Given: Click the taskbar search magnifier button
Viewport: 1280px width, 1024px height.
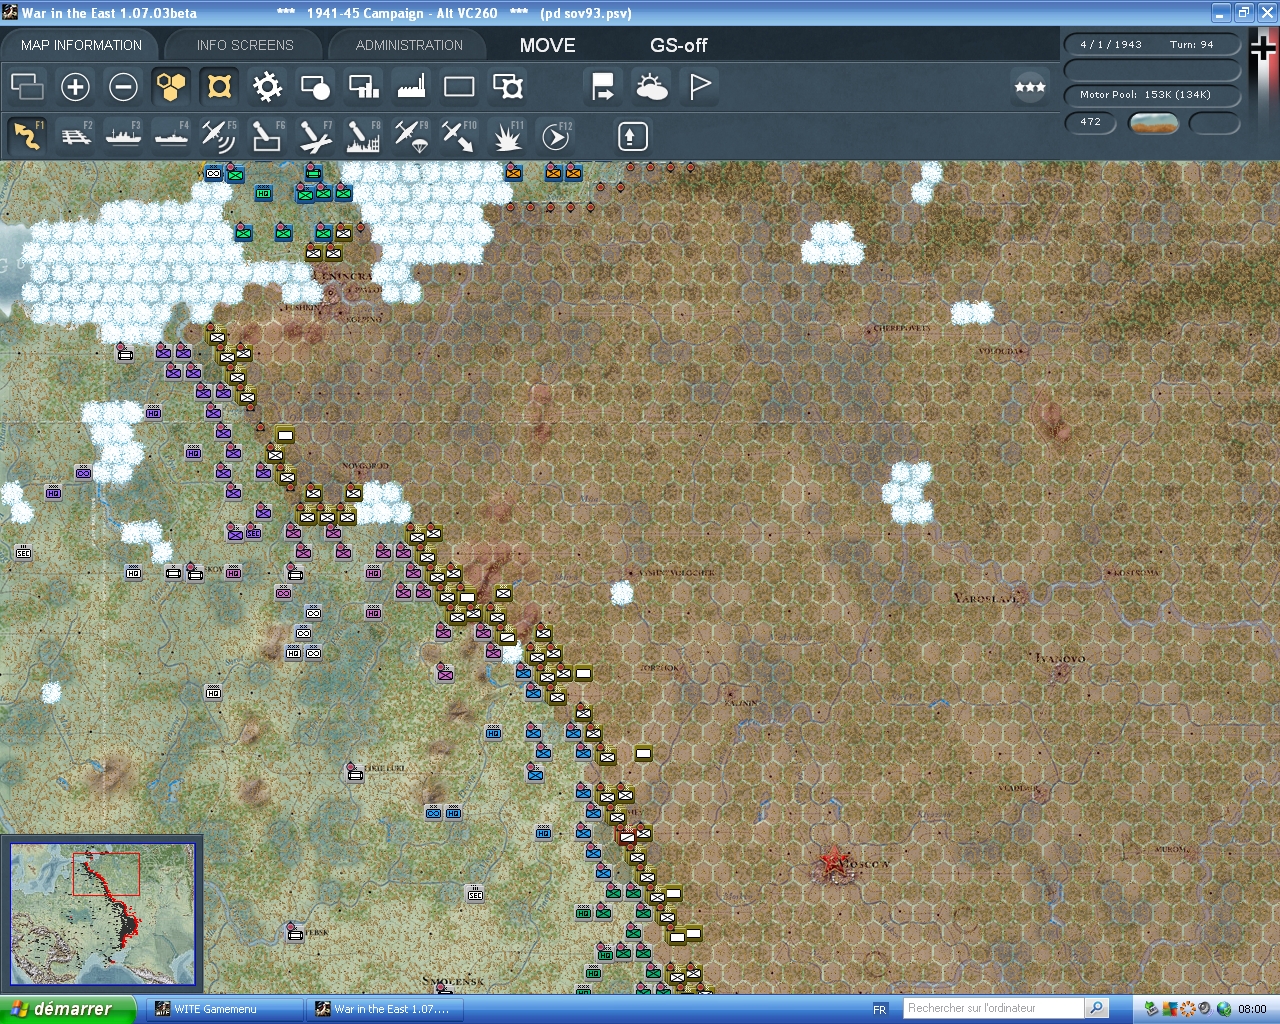Looking at the screenshot, I should click(x=1097, y=1008).
